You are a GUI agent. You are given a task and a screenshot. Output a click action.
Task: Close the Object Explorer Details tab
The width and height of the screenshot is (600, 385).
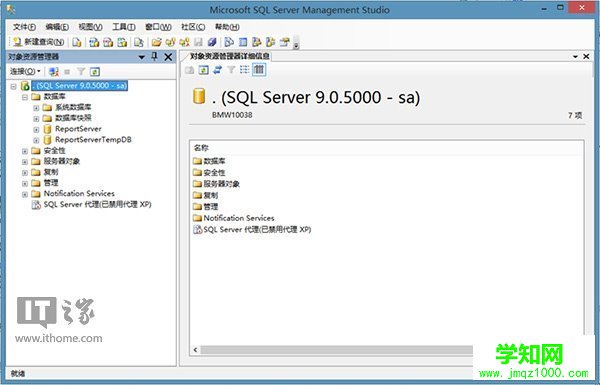(x=586, y=56)
